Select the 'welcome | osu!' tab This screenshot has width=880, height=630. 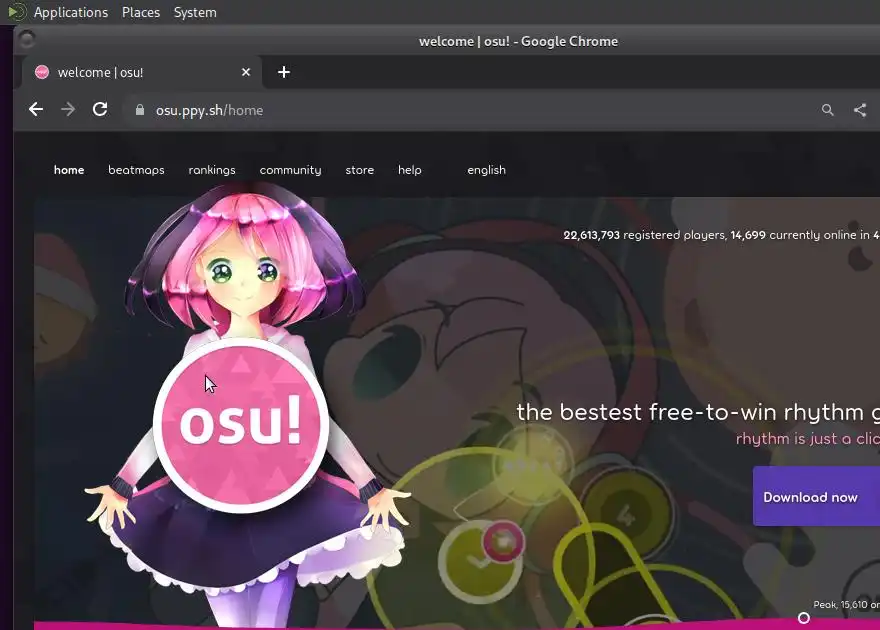143,72
